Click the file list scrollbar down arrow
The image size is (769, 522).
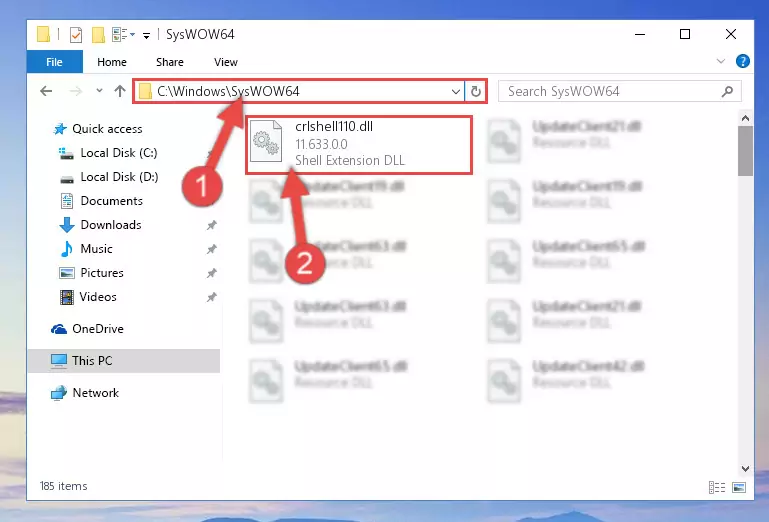(x=745, y=469)
